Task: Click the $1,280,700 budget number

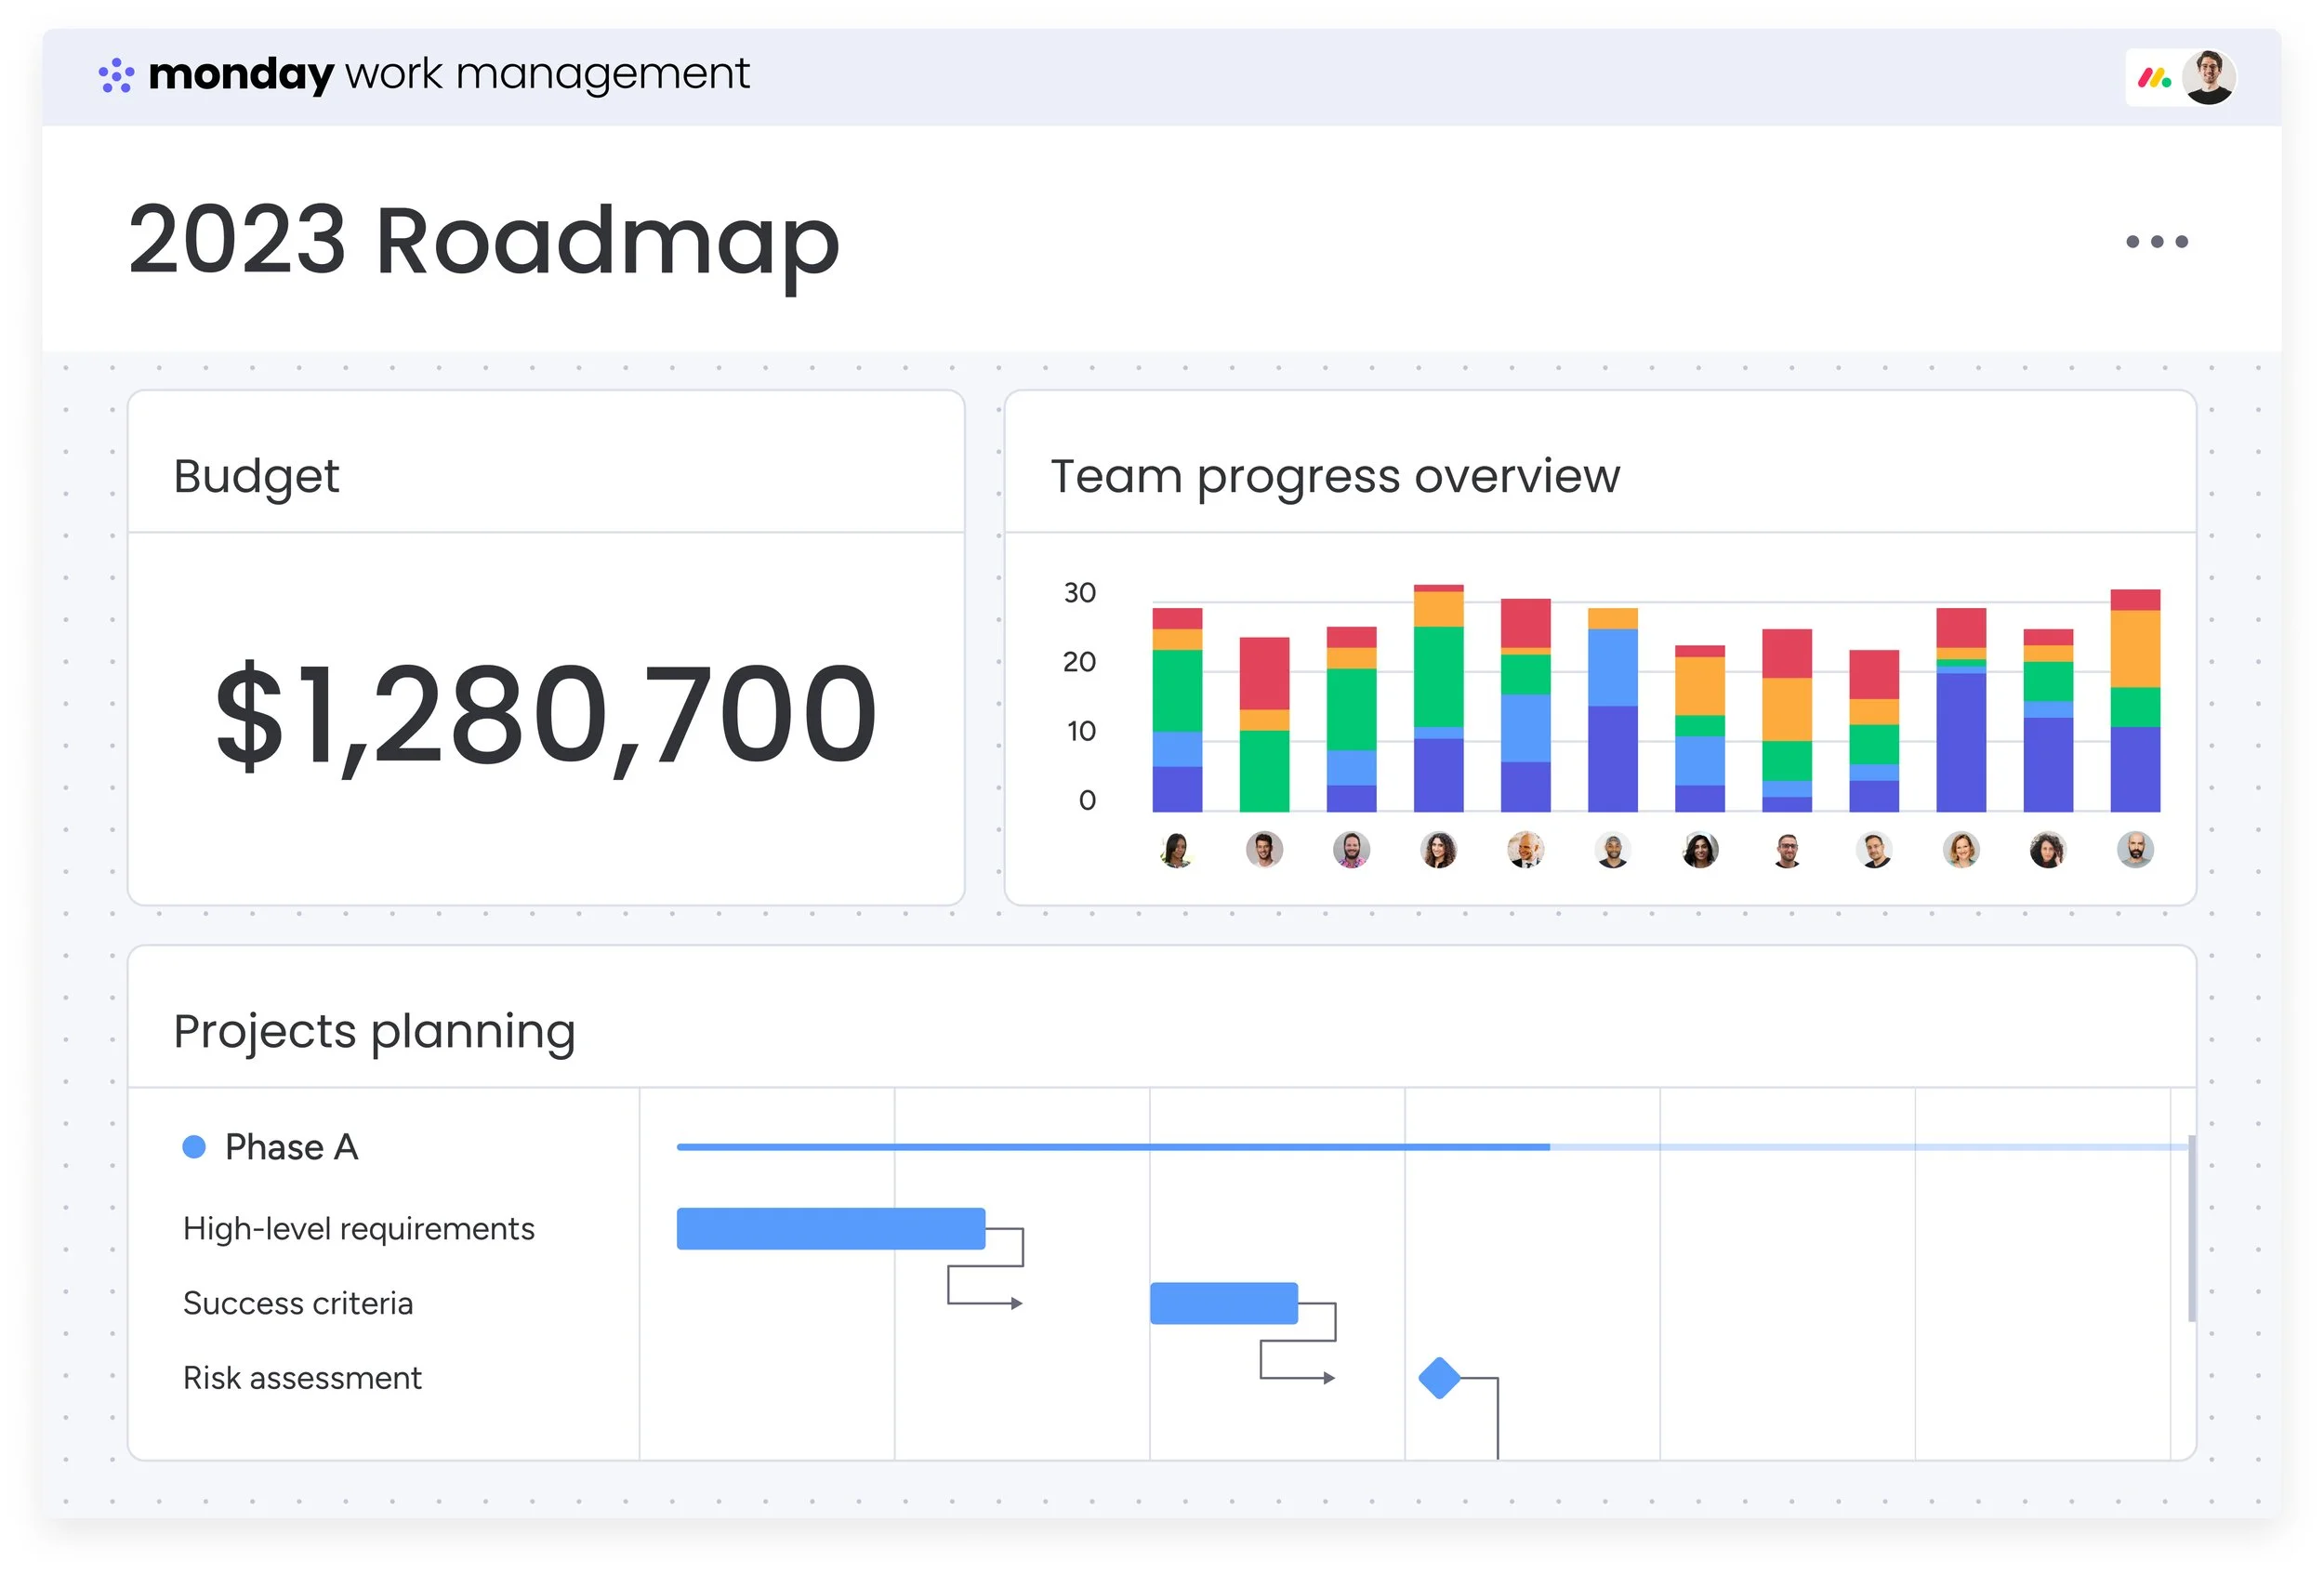Action: (x=546, y=716)
